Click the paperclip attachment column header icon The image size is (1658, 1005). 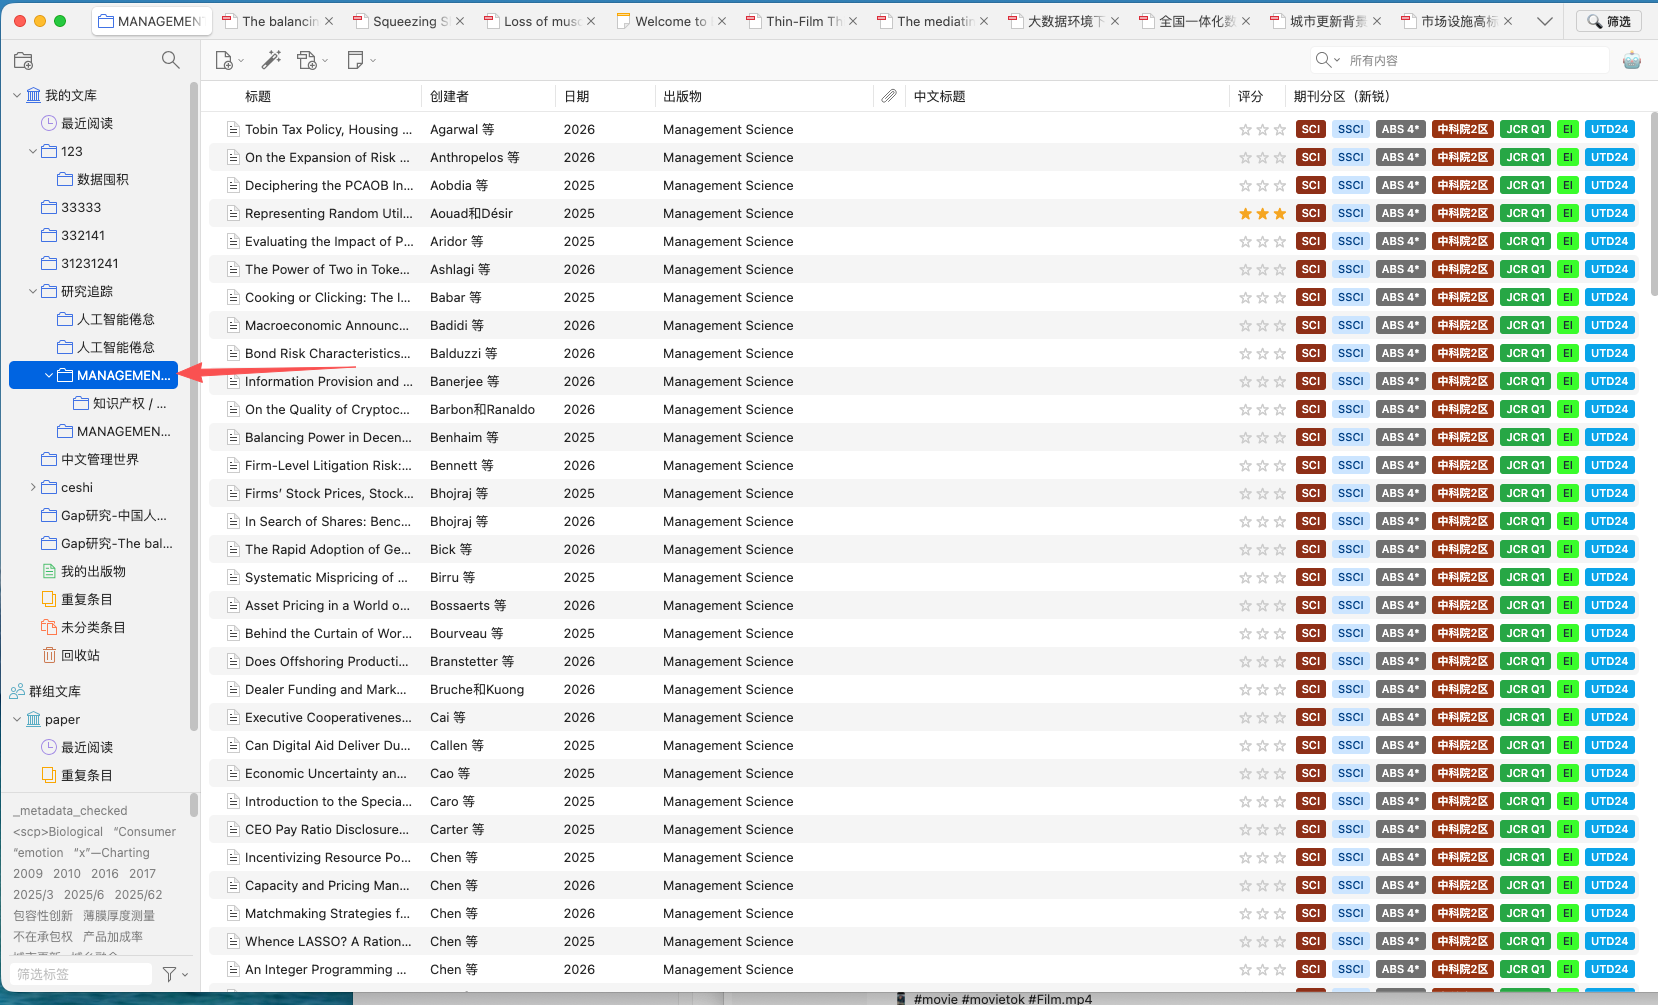pos(889,96)
